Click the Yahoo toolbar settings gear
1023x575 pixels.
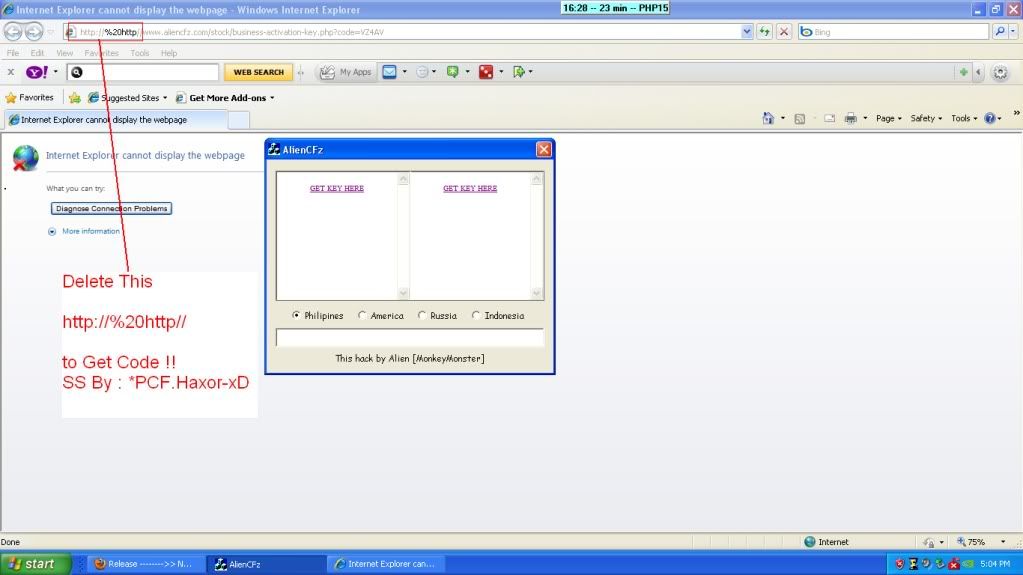click(999, 72)
